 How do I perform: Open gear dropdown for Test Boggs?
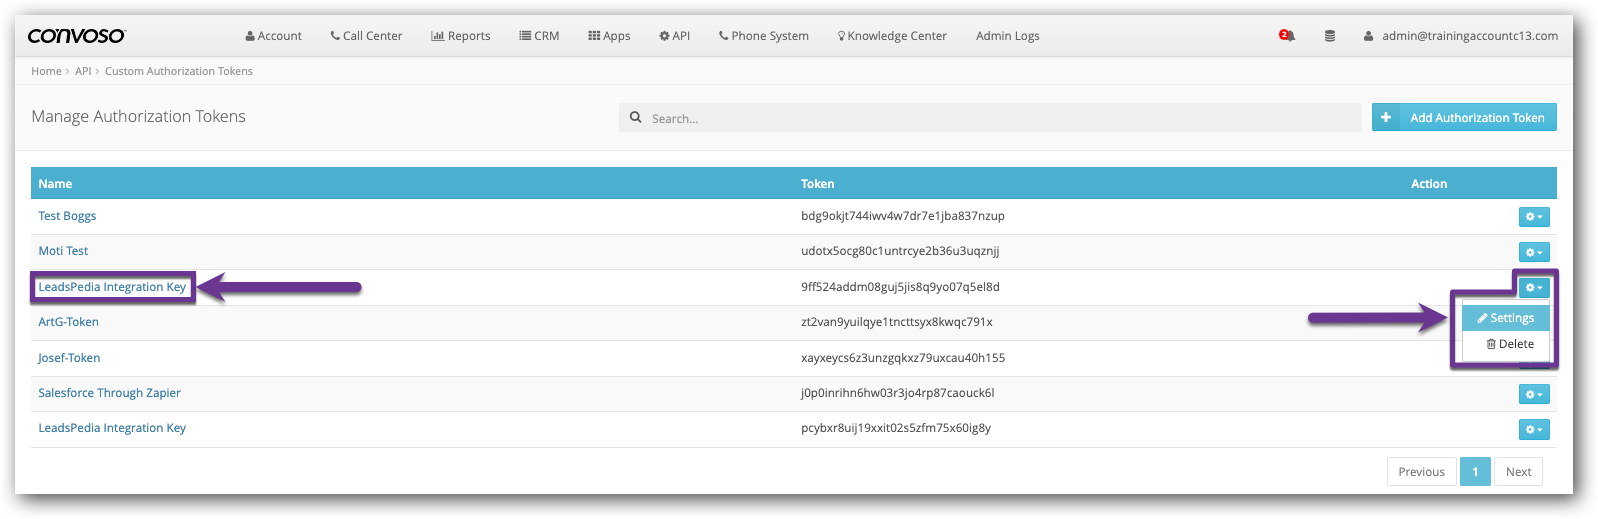pos(1533,217)
